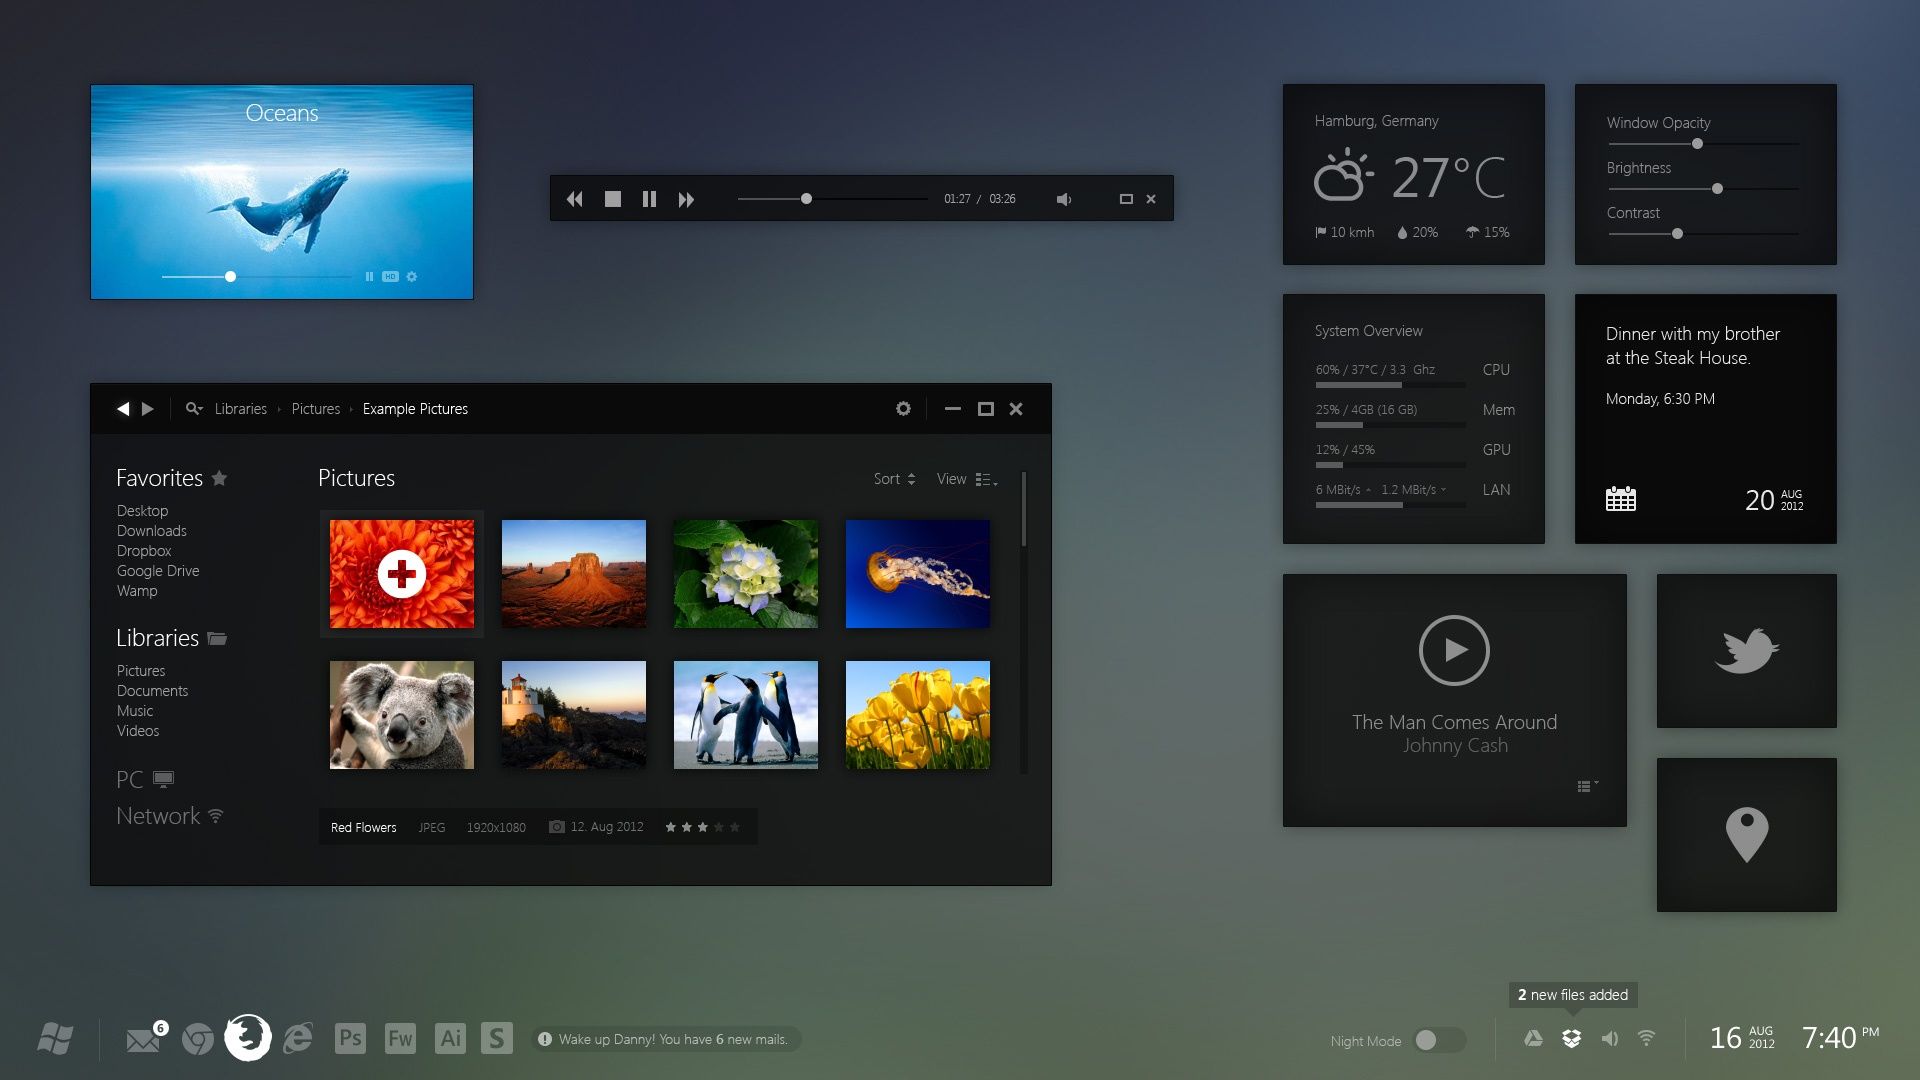This screenshot has width=1920, height=1080.
Task: Click the Twitter bird tile
Action: 1746,651
